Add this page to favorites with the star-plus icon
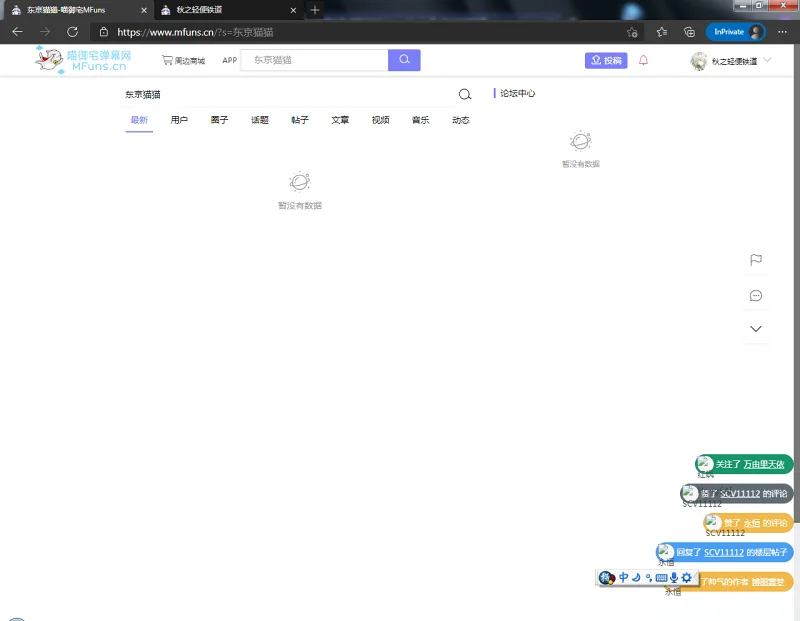The image size is (800, 621). 632,32
